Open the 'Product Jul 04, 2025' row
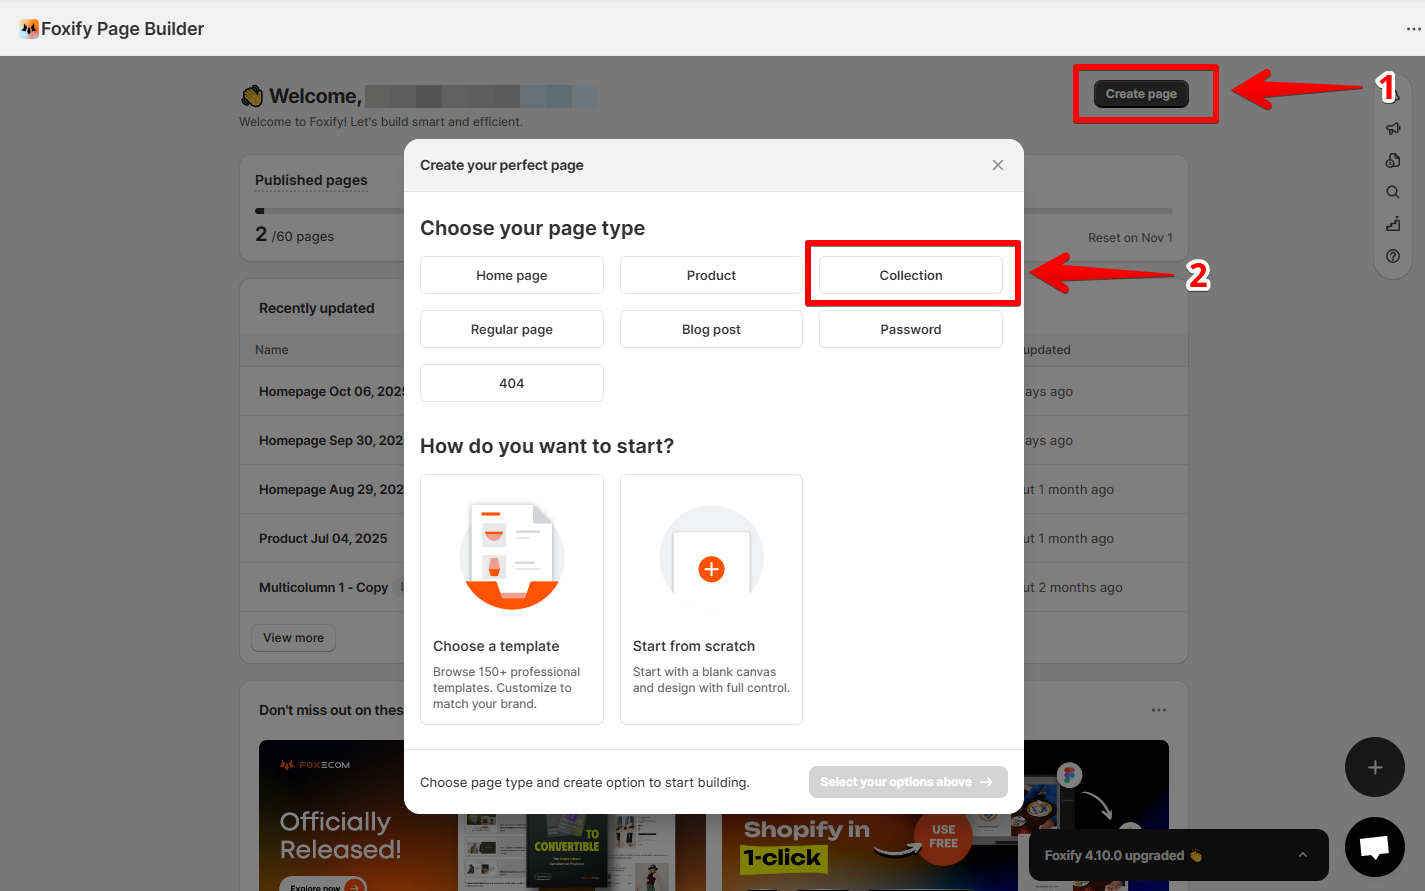This screenshot has height=891, width=1425. click(323, 538)
